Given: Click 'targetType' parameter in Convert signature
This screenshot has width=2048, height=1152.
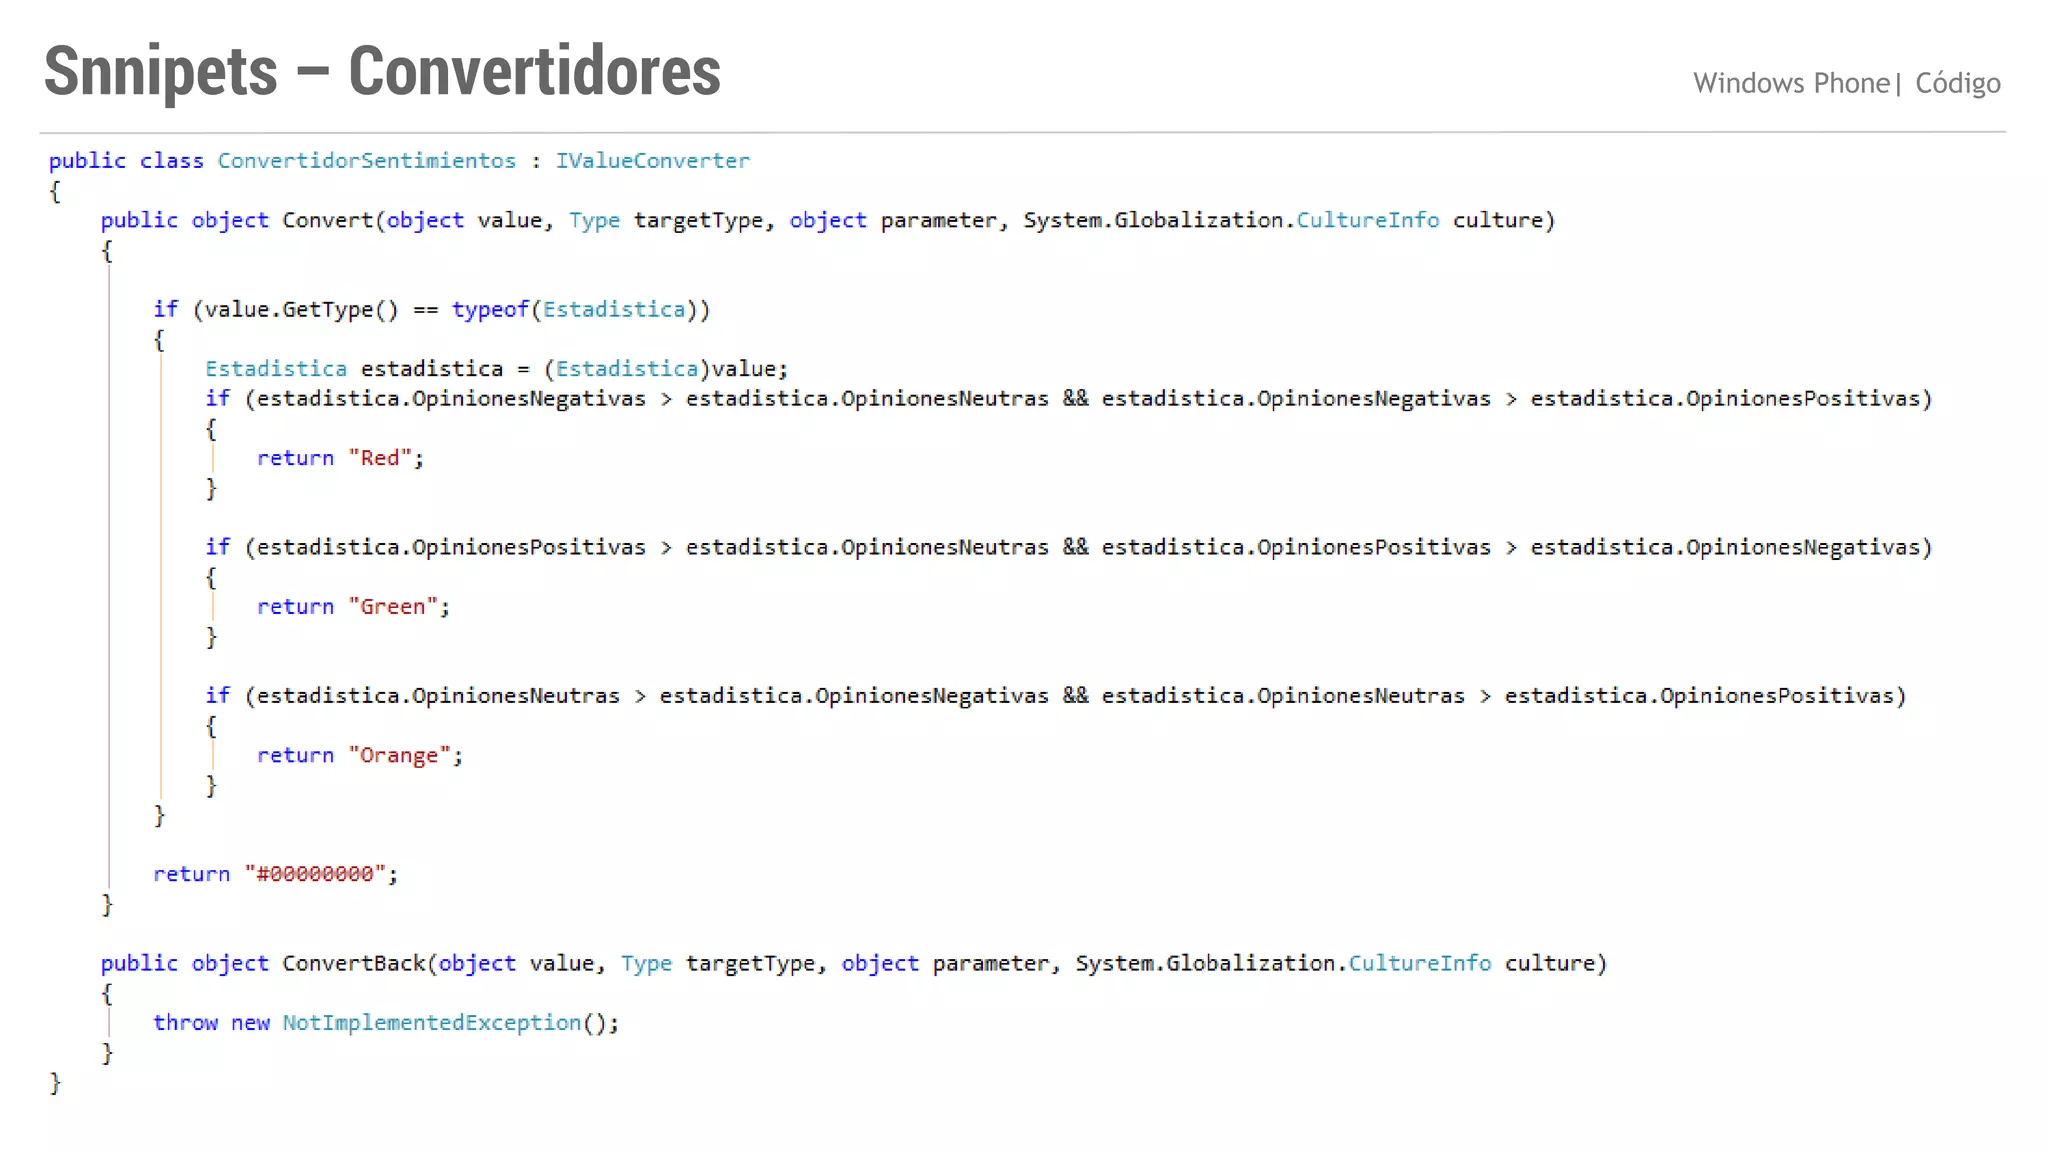Looking at the screenshot, I should click(x=698, y=220).
